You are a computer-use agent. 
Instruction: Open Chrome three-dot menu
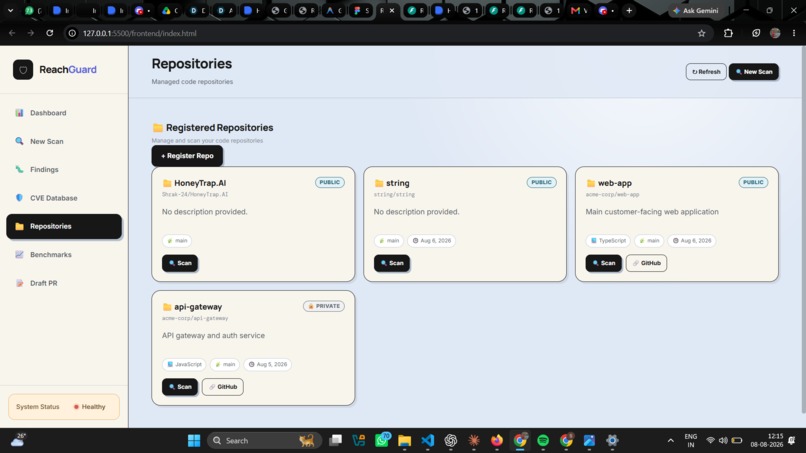click(x=794, y=33)
